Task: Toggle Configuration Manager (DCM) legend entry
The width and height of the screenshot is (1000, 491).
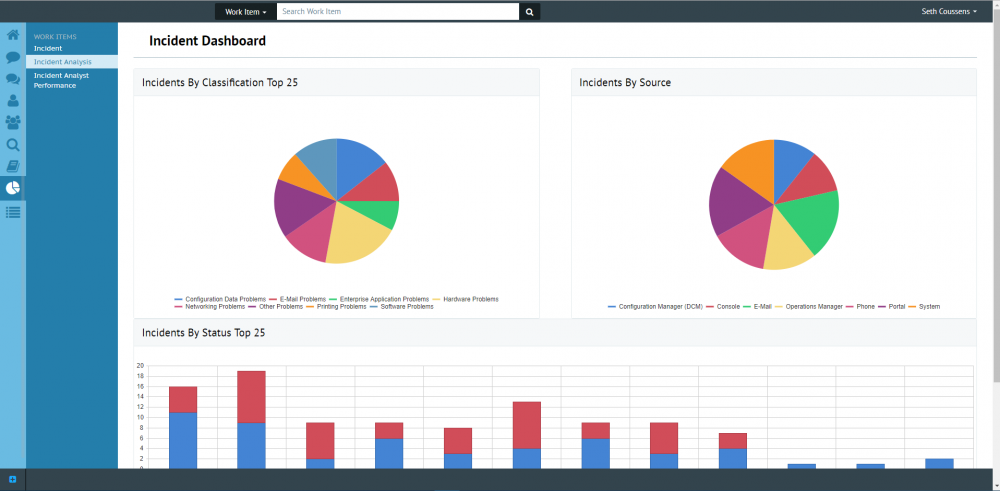Action: click(655, 307)
